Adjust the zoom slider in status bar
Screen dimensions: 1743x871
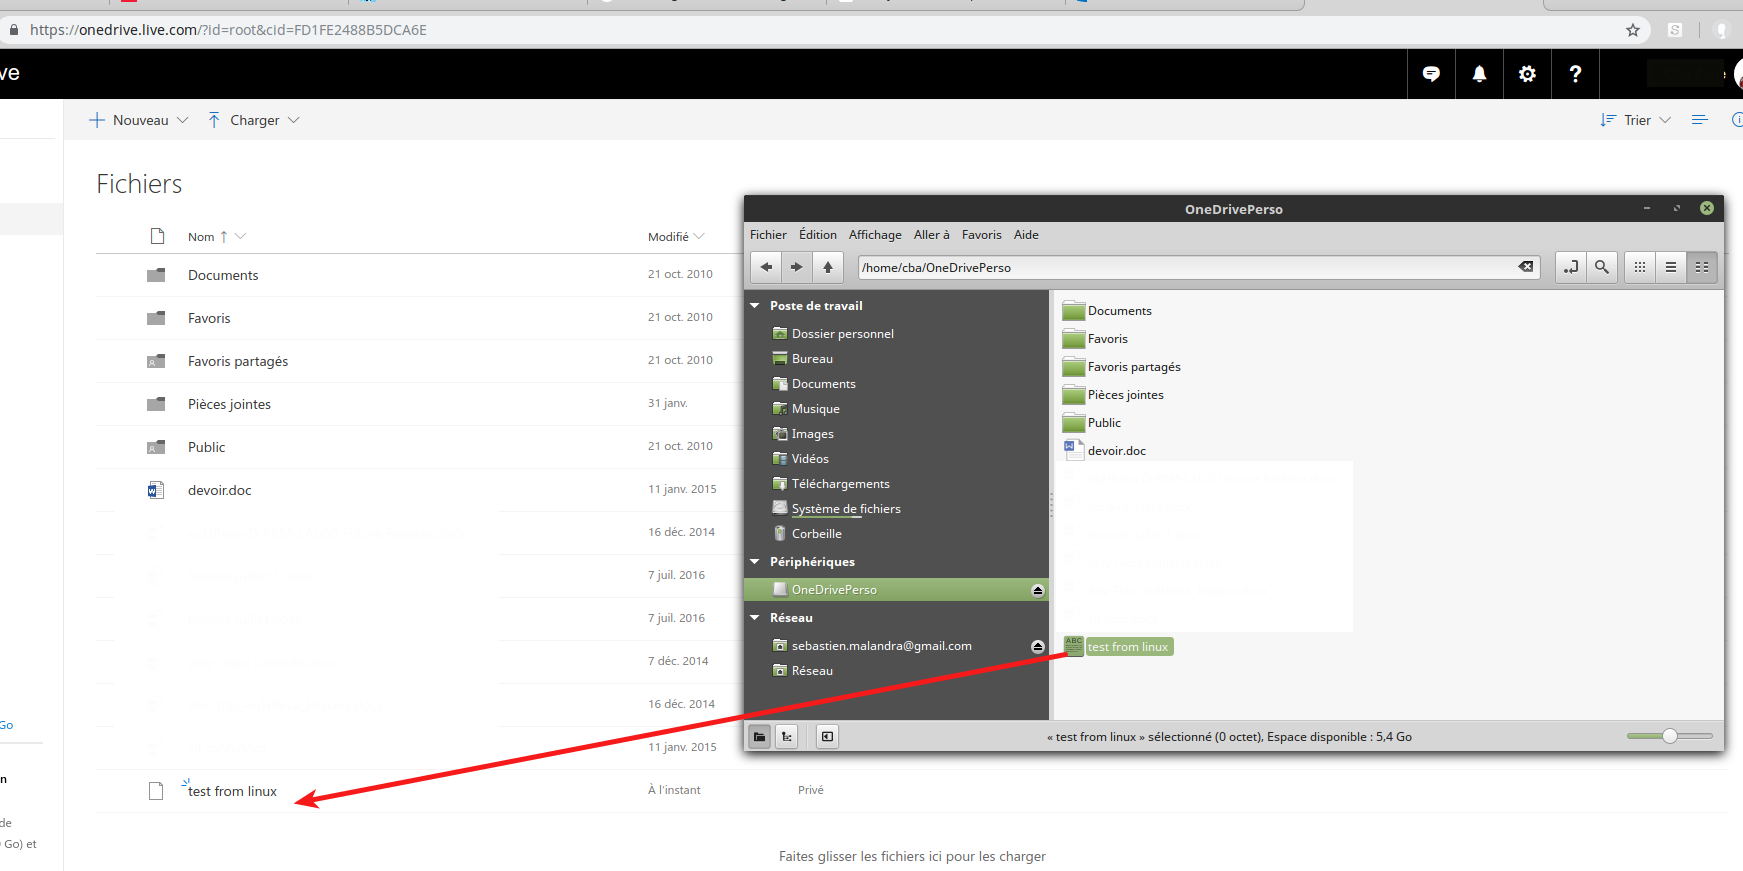point(1669,737)
